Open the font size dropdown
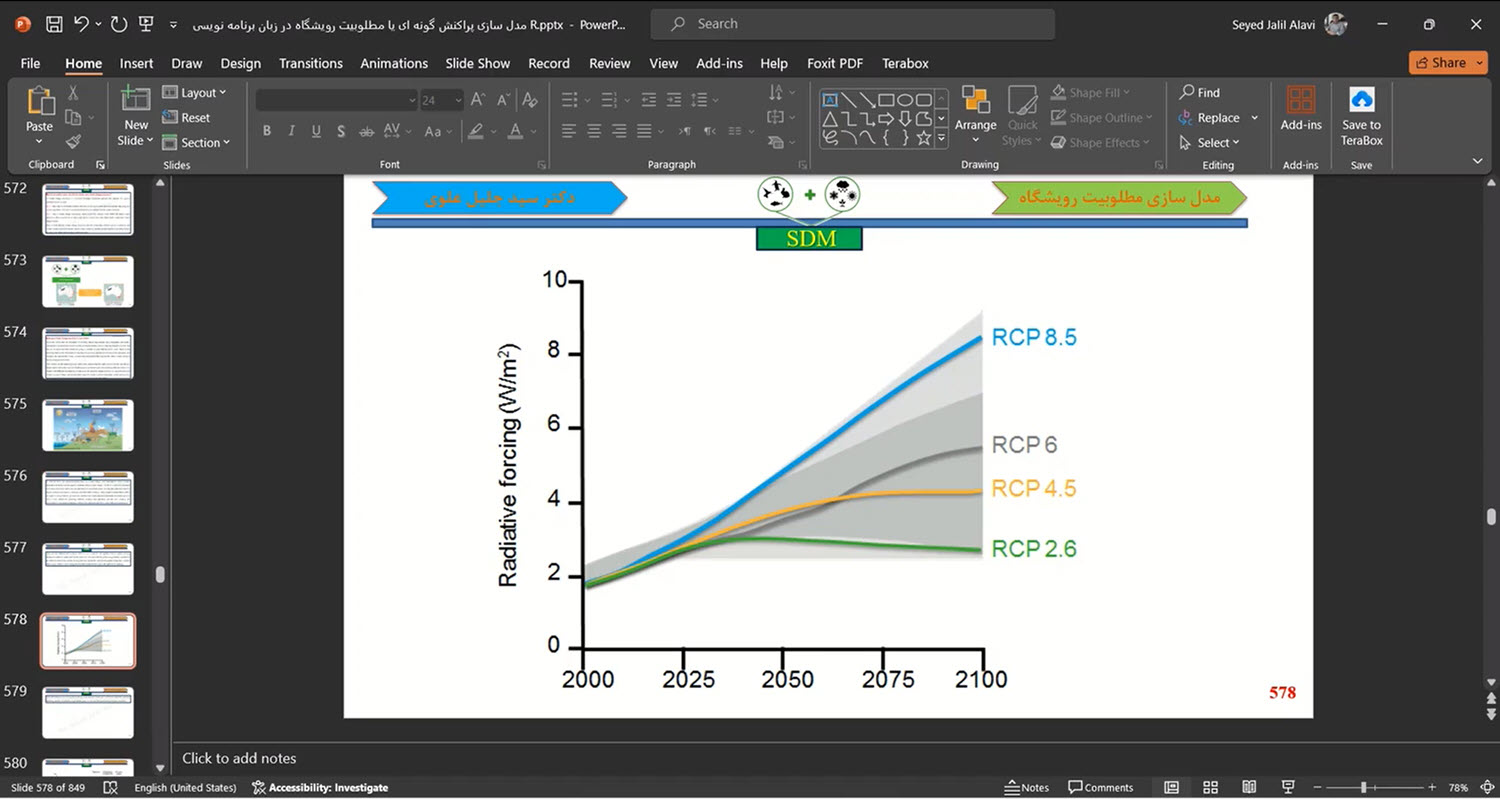Image resolution: width=1500 pixels, height=799 pixels. 458,100
